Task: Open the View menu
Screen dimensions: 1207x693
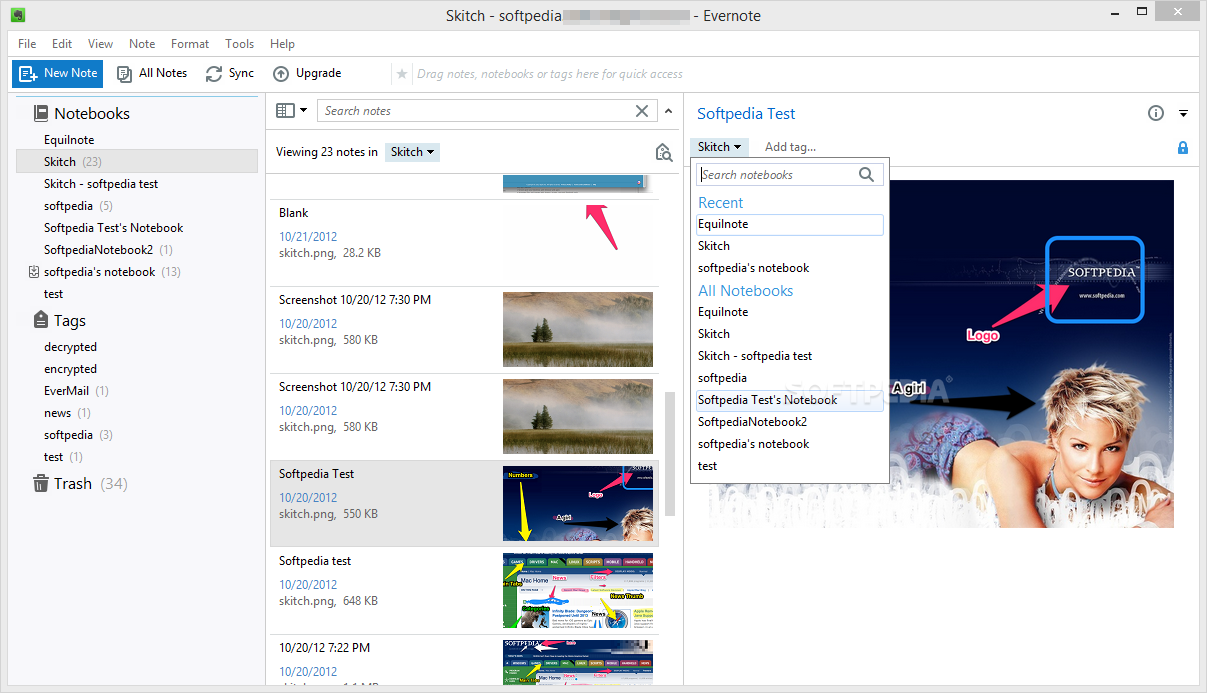Action: click(x=100, y=44)
